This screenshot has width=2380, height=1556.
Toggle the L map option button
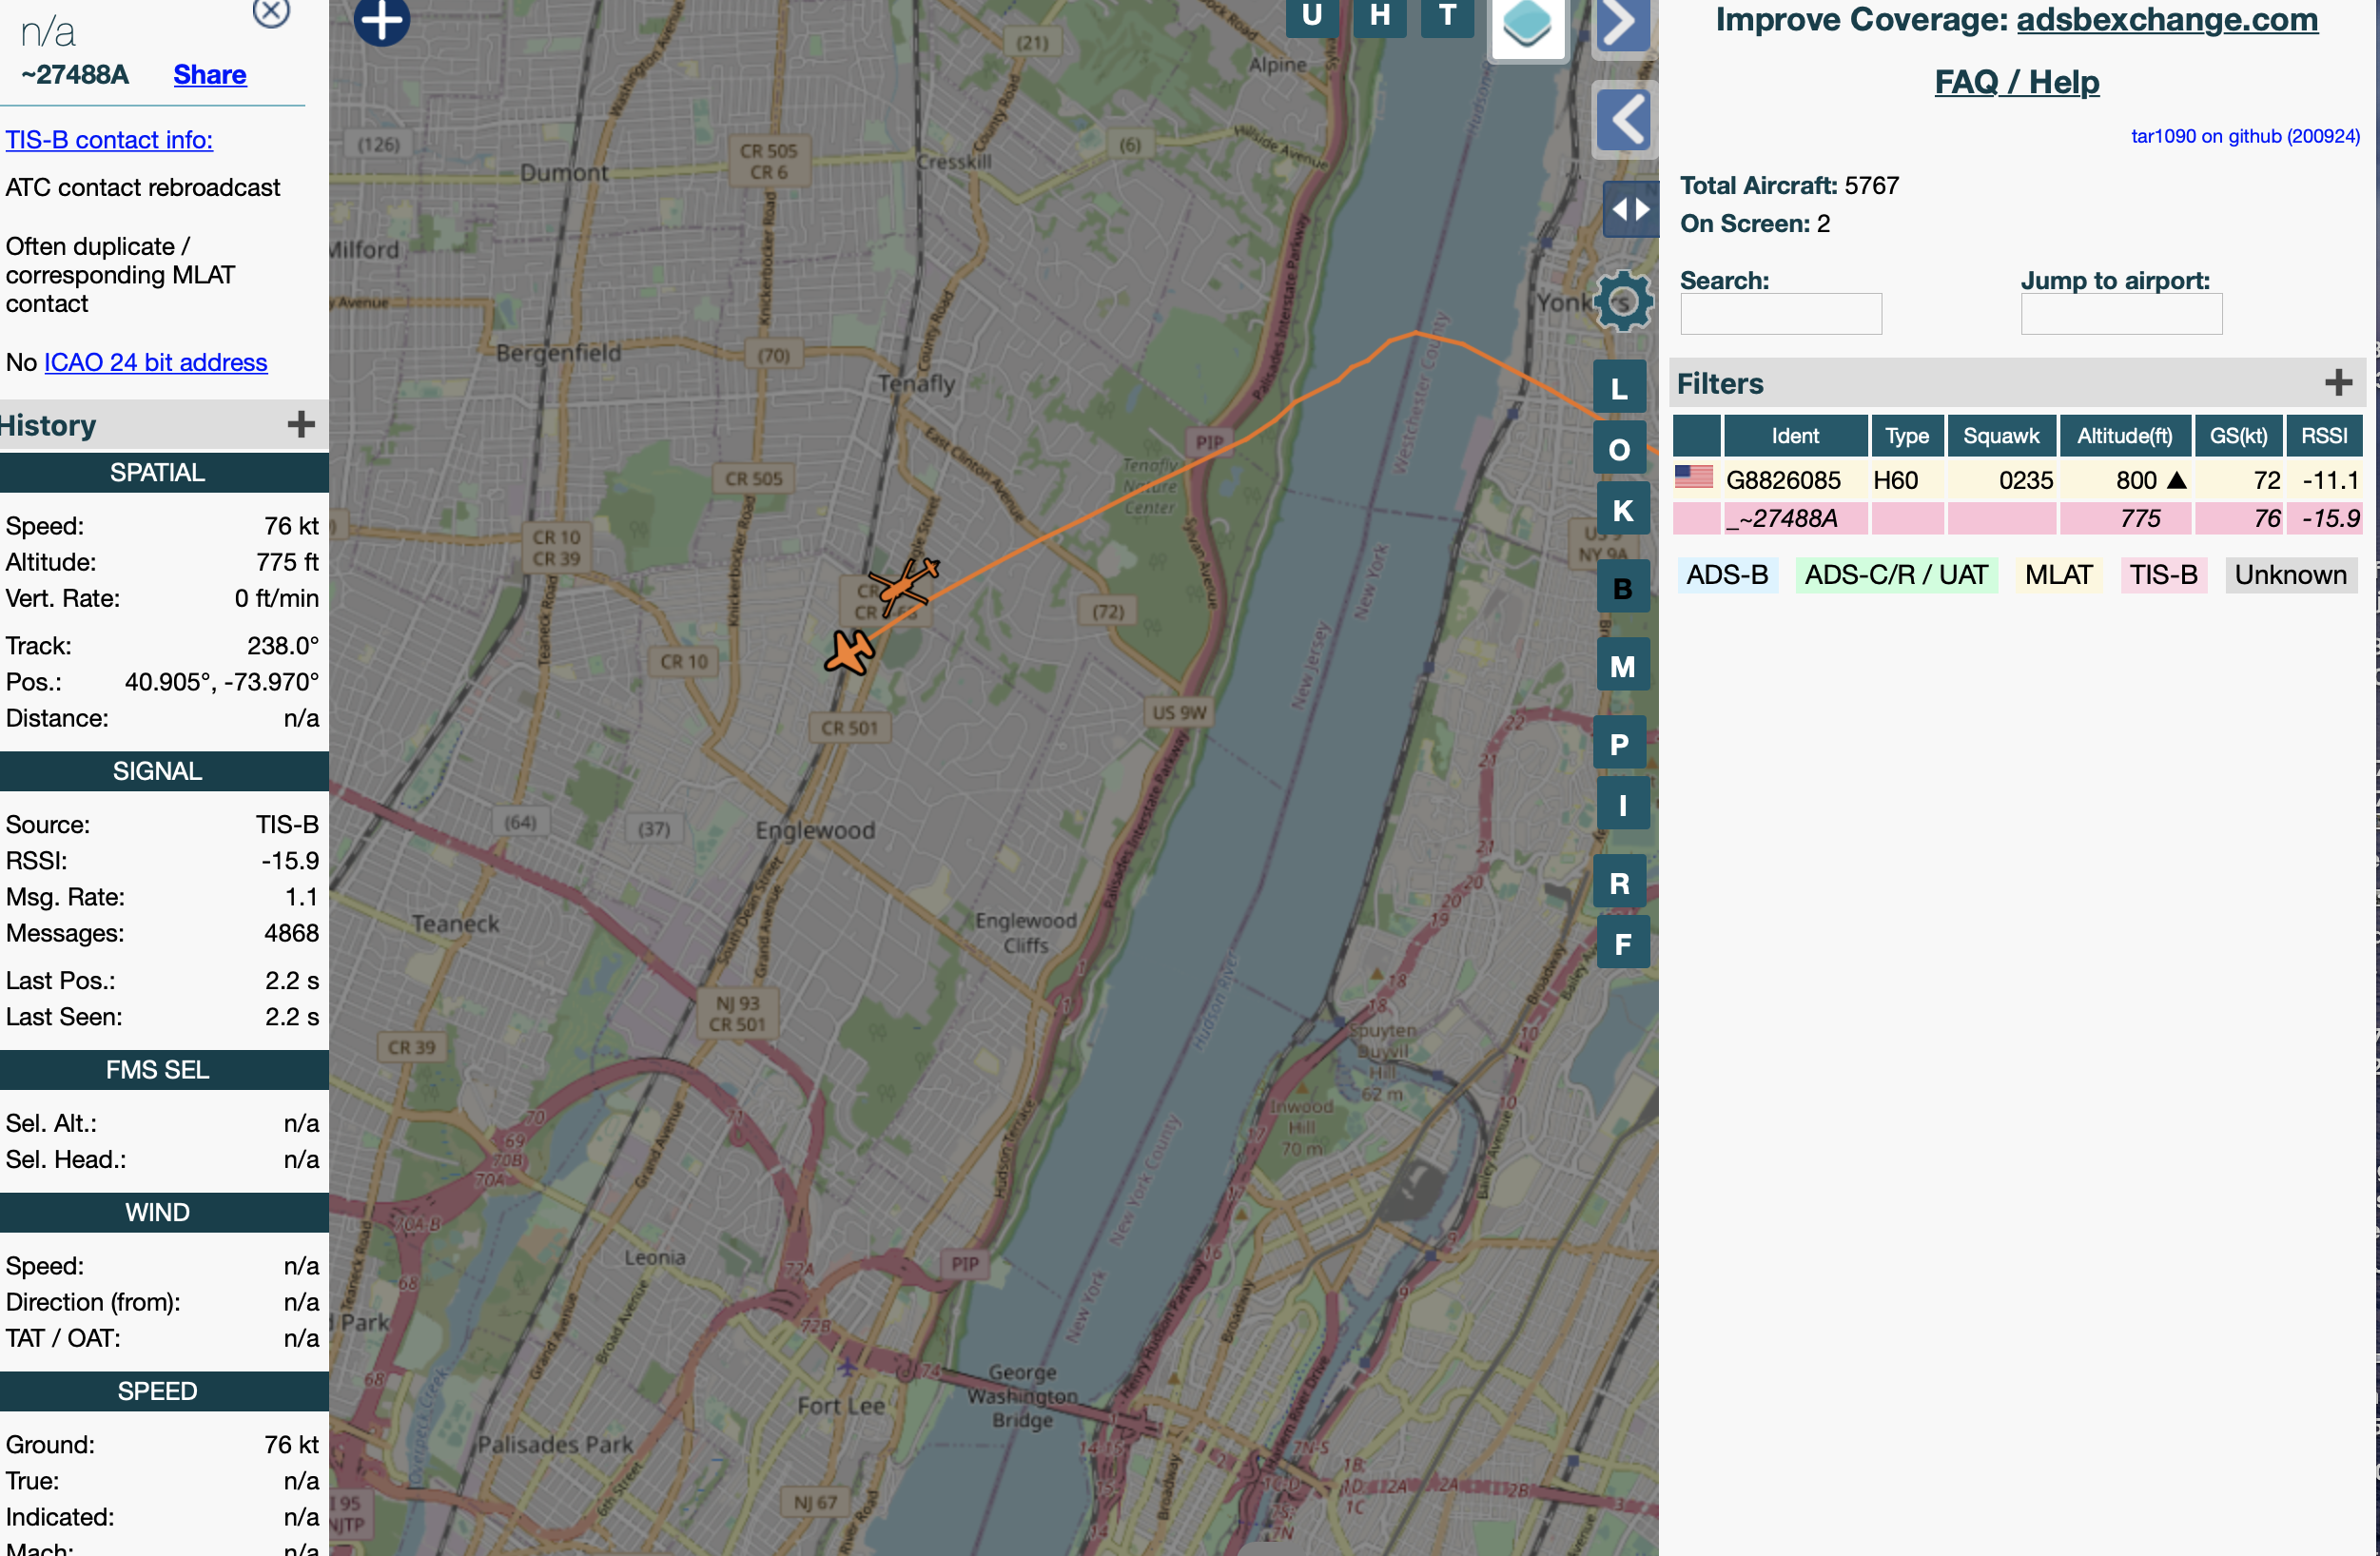[1619, 388]
